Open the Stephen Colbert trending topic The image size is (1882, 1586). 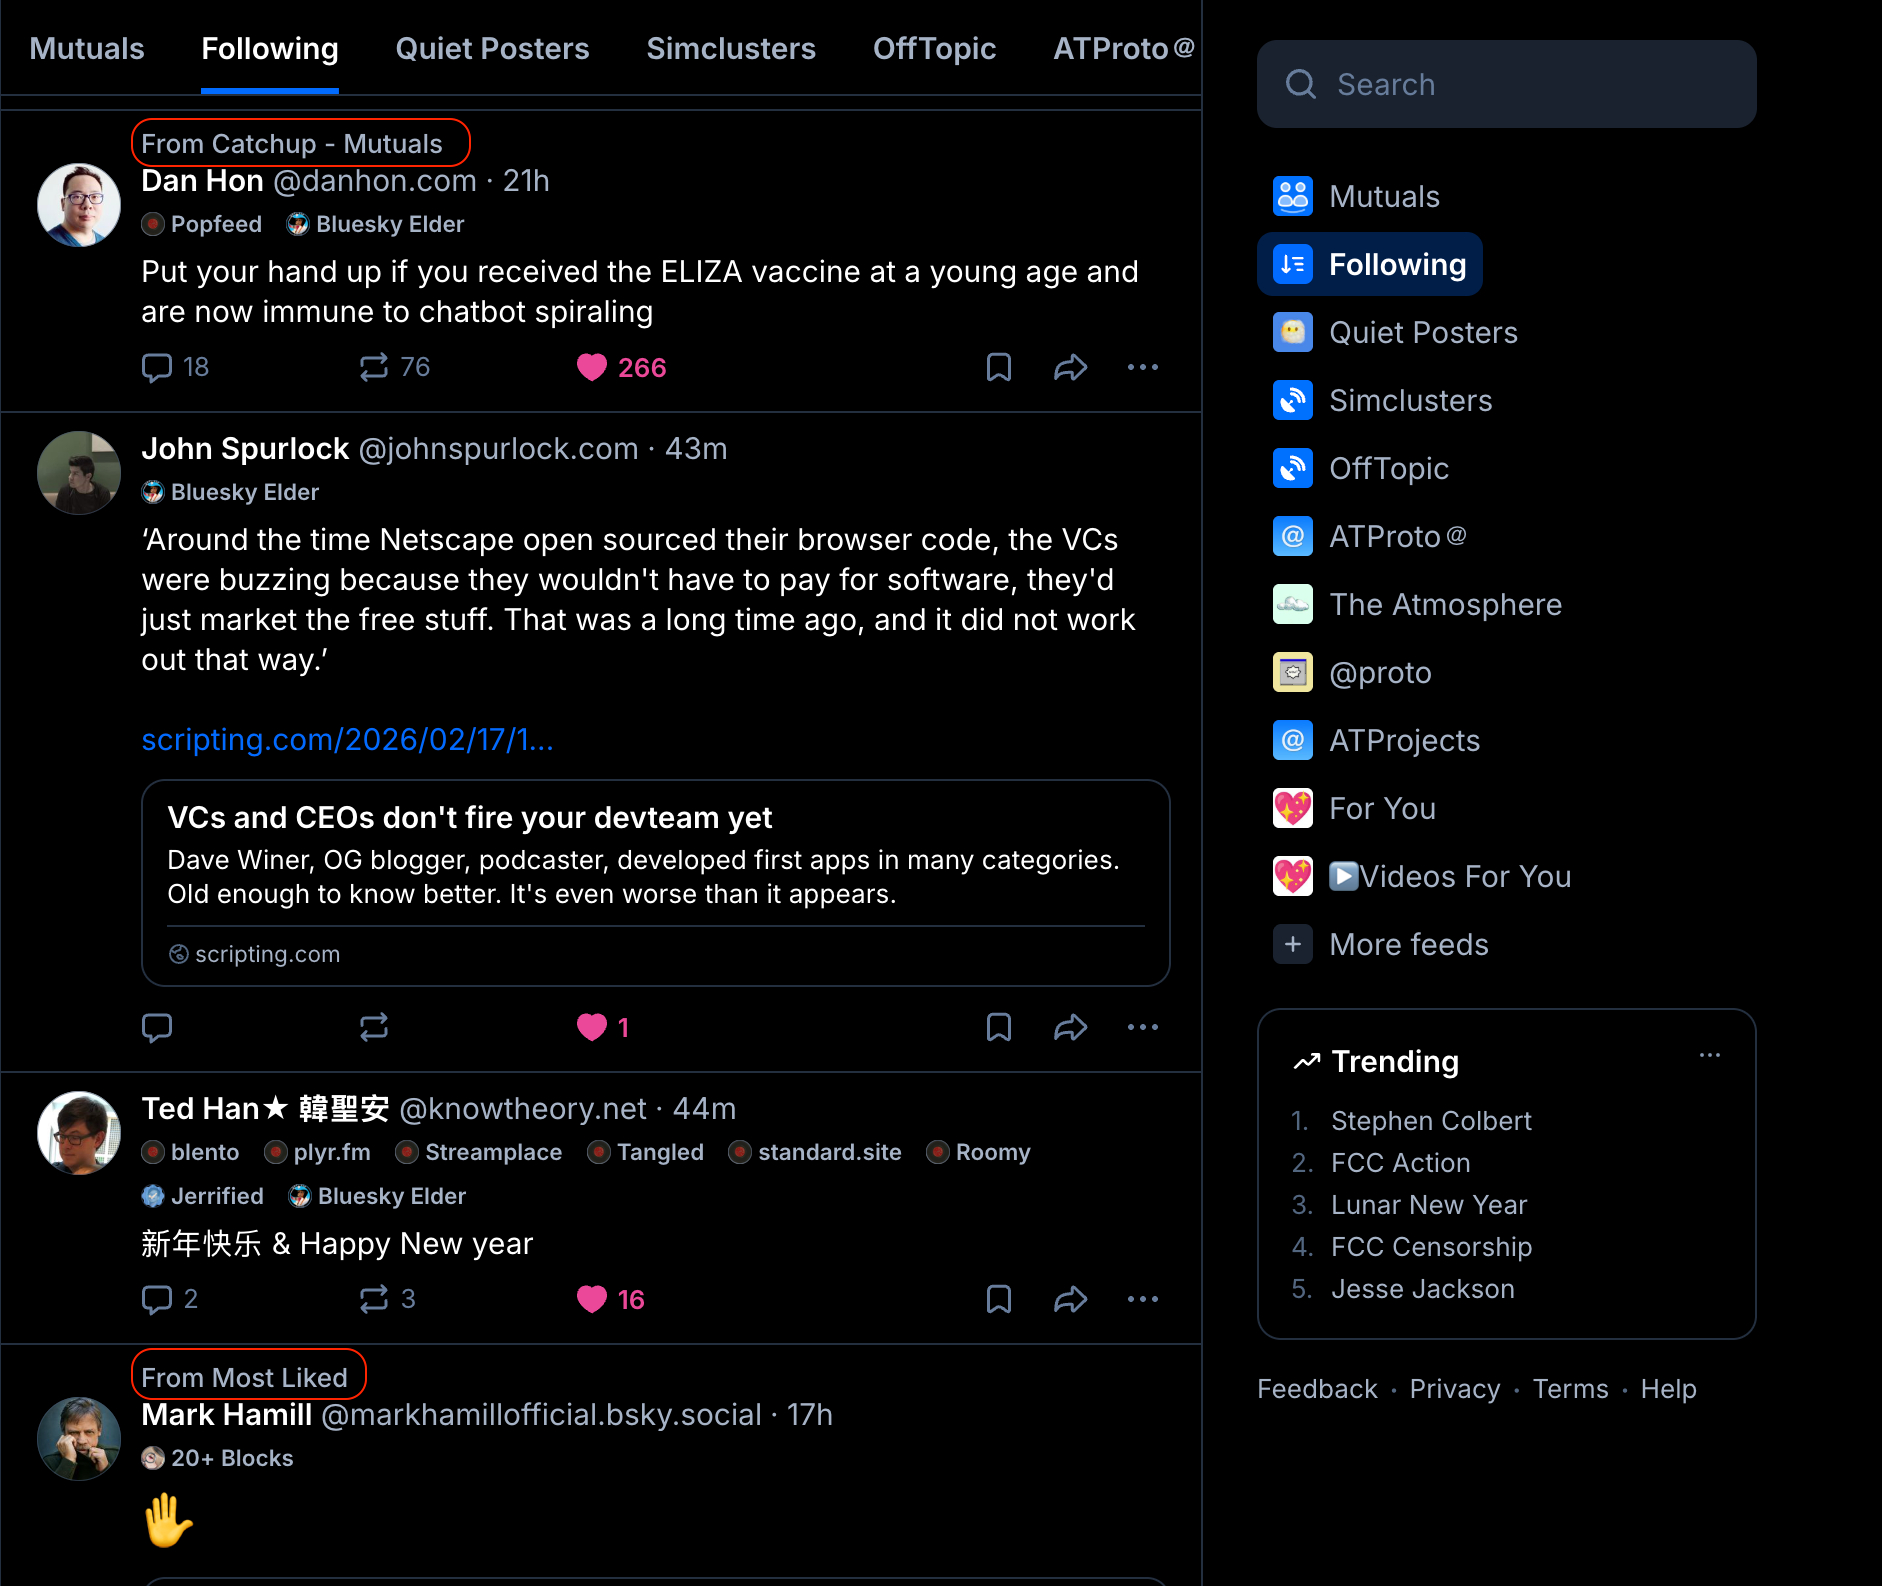[1430, 1121]
